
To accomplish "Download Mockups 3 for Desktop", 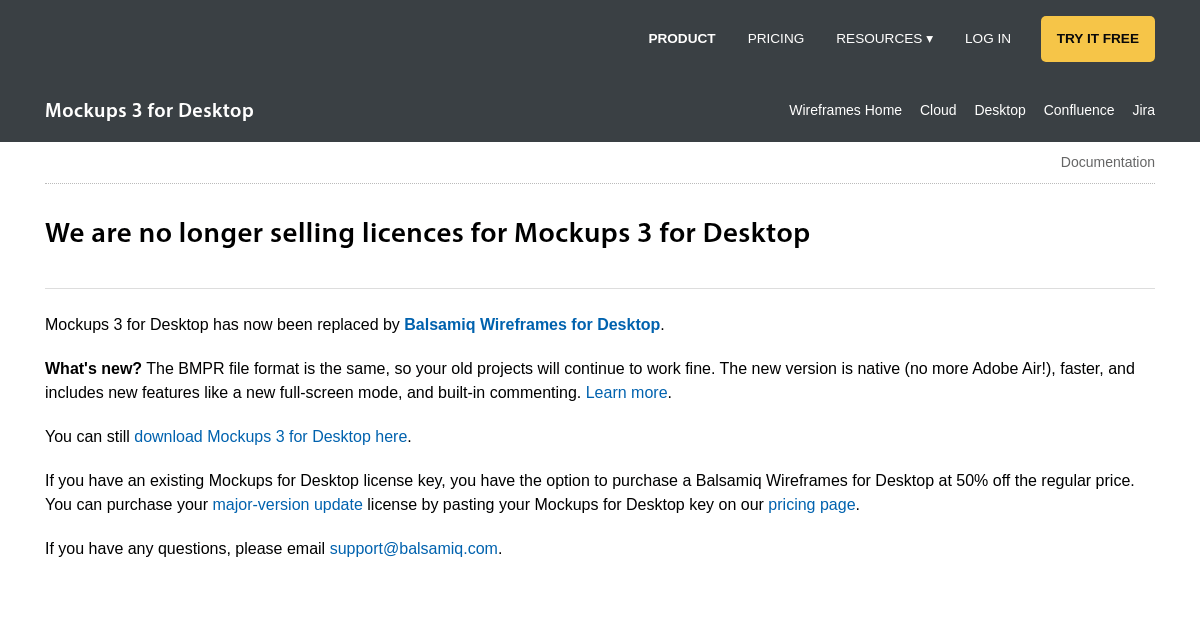I will (x=270, y=436).
